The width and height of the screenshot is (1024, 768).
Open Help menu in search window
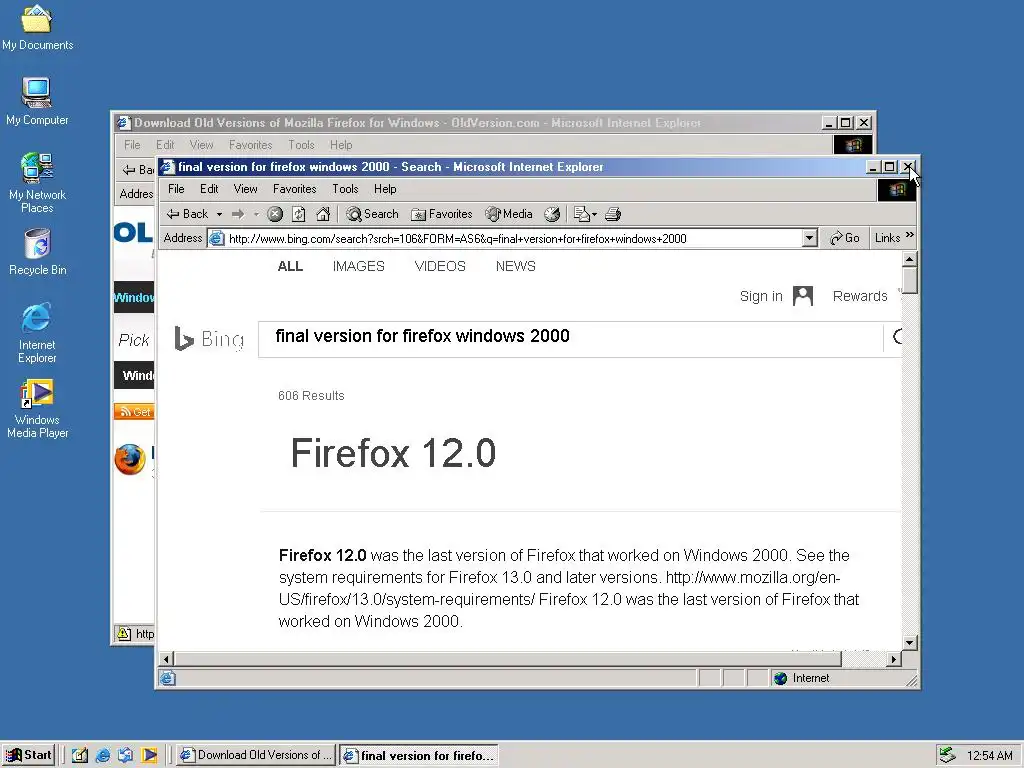(385, 189)
